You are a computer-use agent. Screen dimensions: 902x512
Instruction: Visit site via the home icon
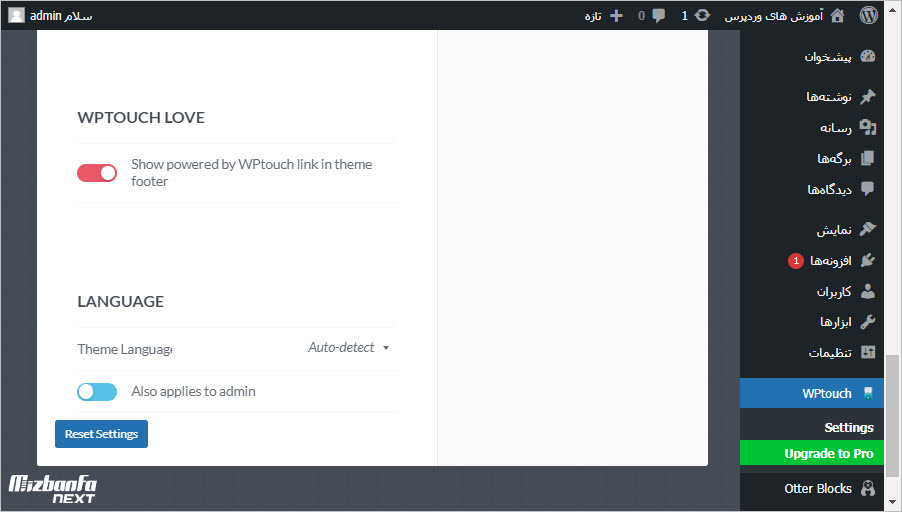point(838,16)
